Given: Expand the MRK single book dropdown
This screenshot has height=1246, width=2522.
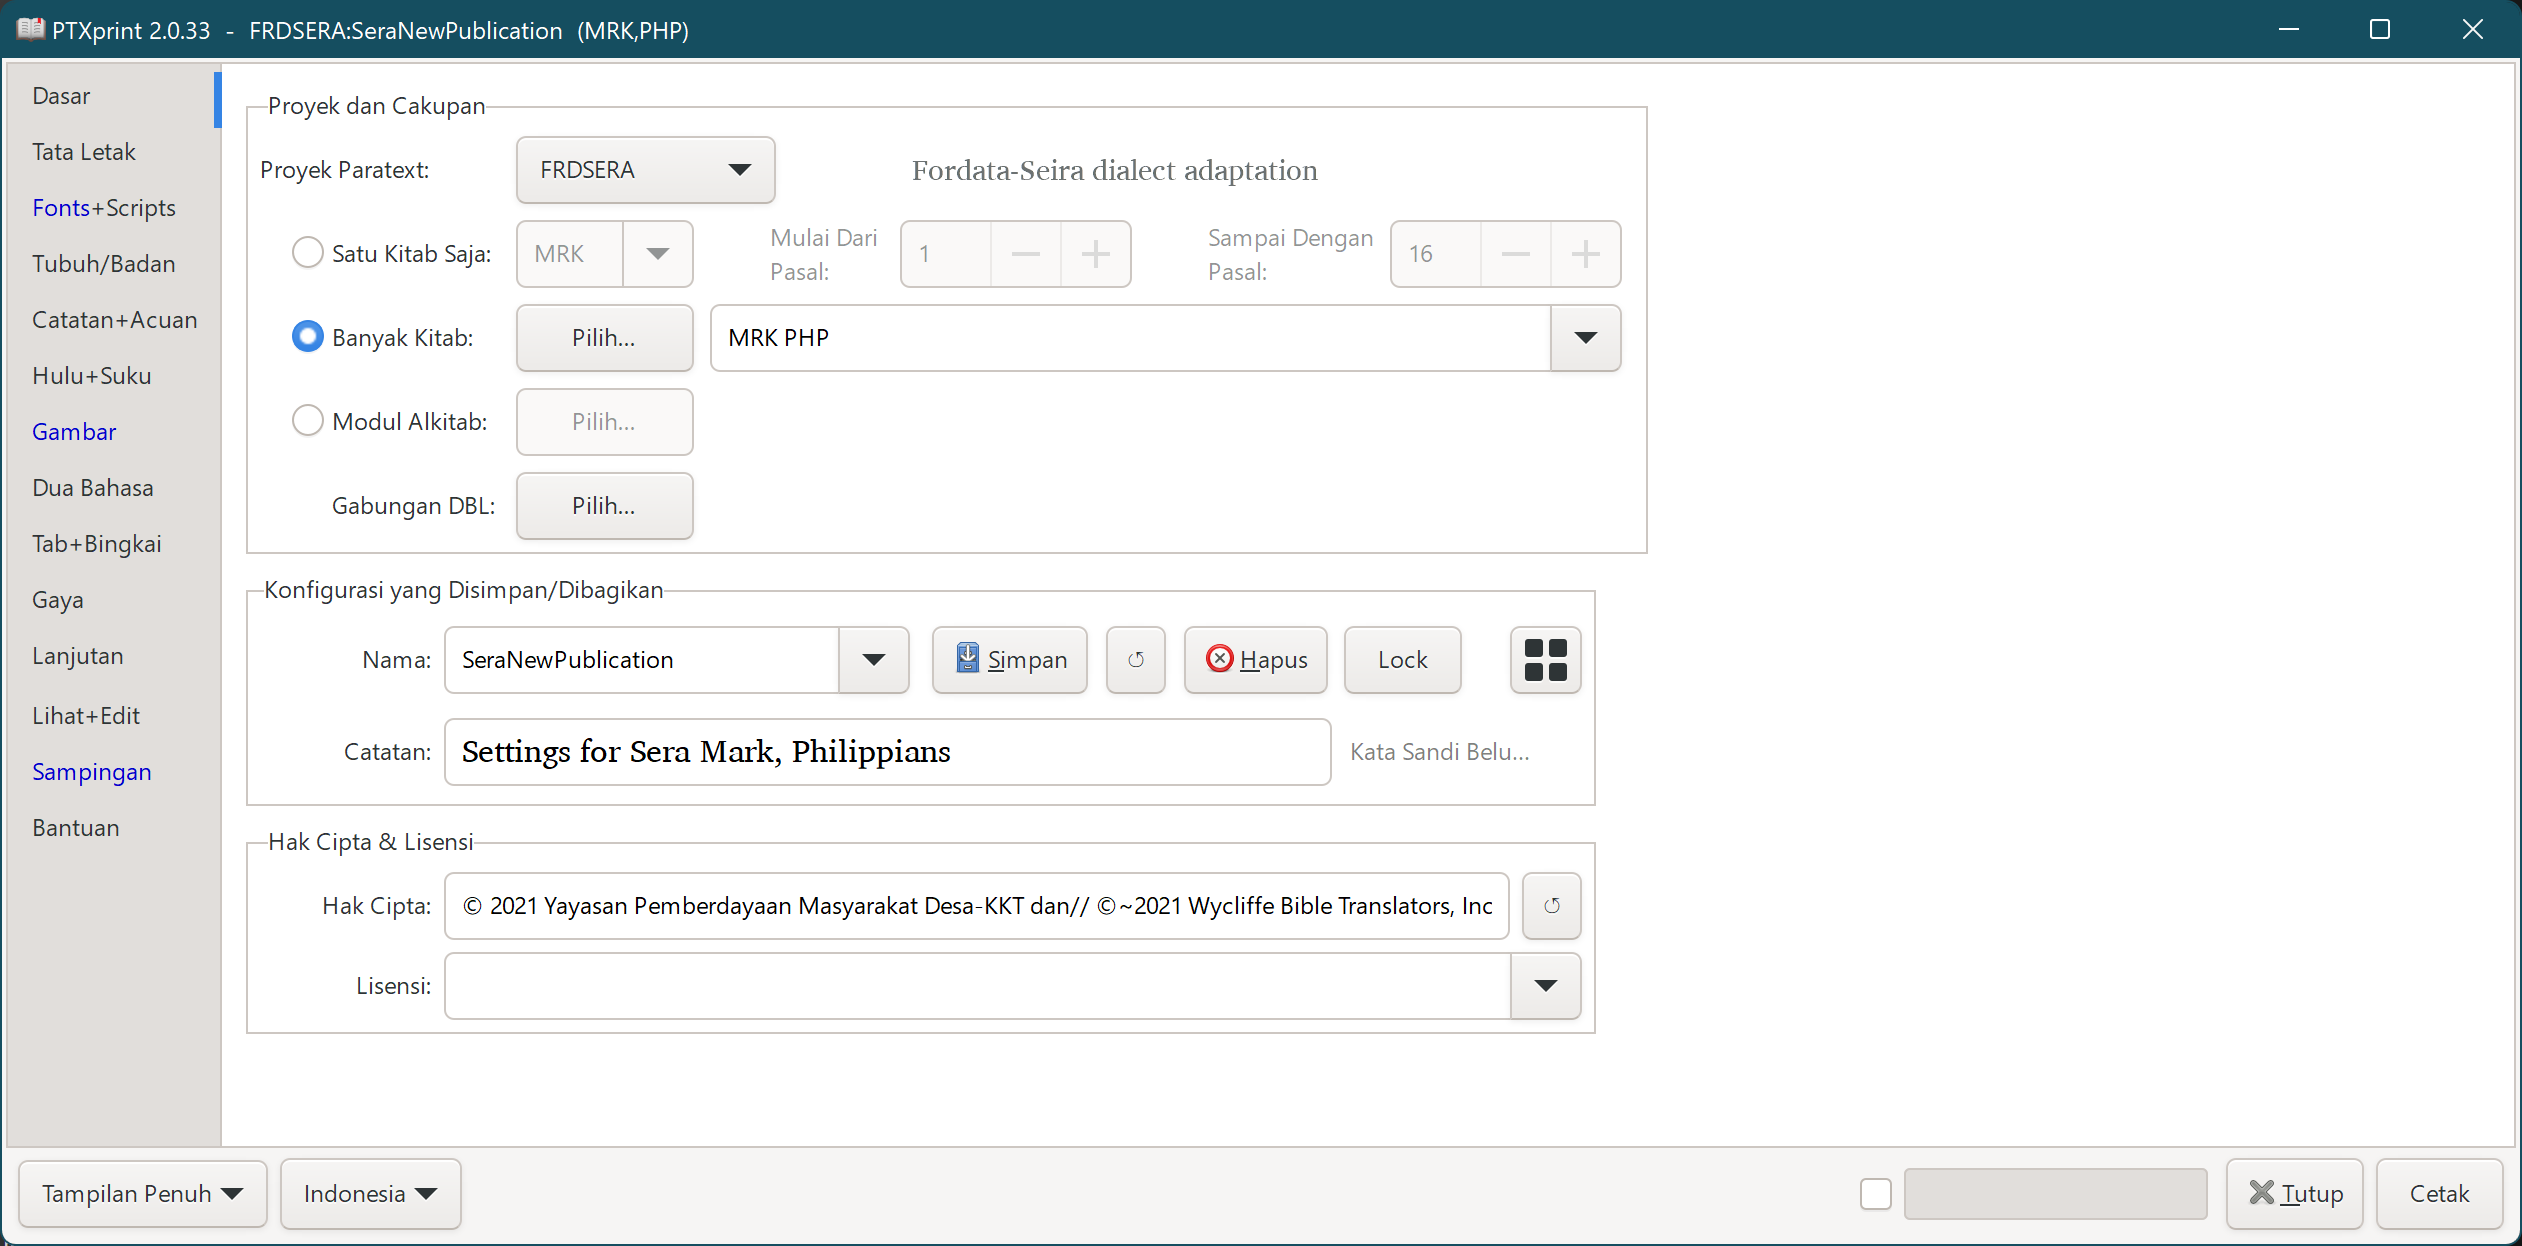Looking at the screenshot, I should point(657,254).
